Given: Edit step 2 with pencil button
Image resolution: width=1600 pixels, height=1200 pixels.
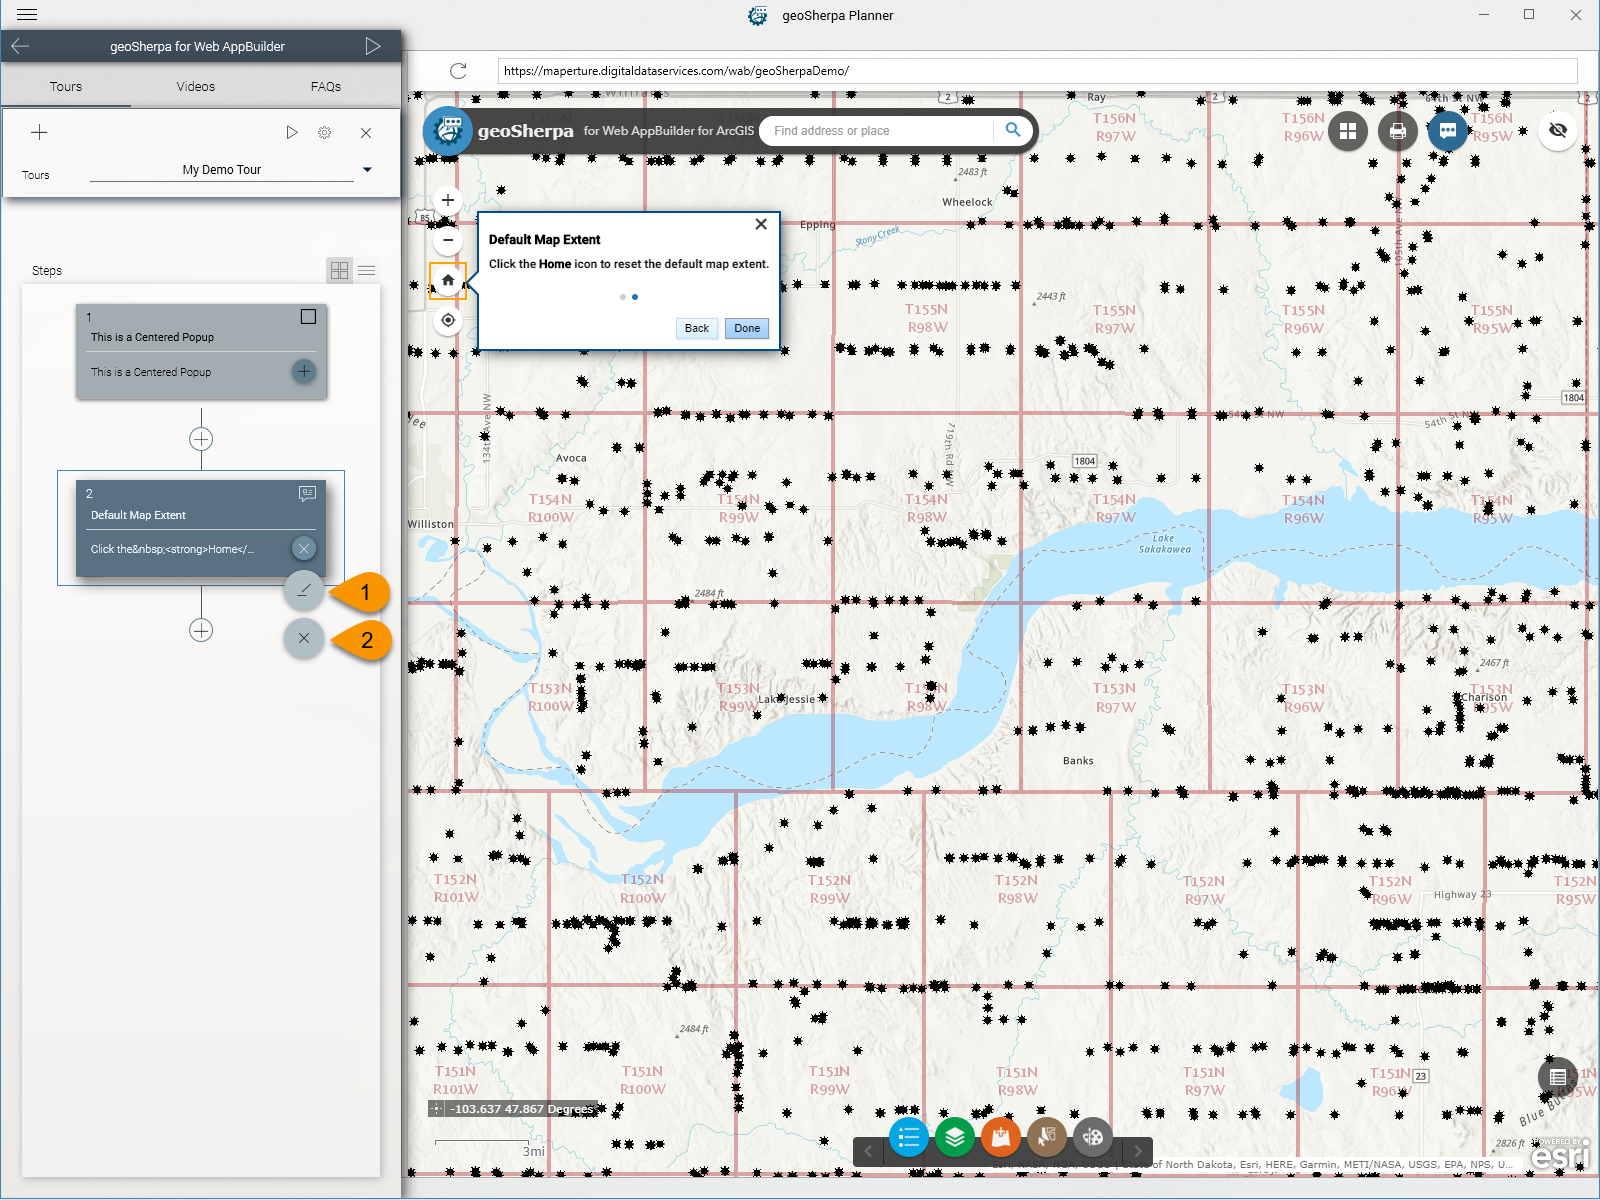Looking at the screenshot, I should click(x=304, y=590).
